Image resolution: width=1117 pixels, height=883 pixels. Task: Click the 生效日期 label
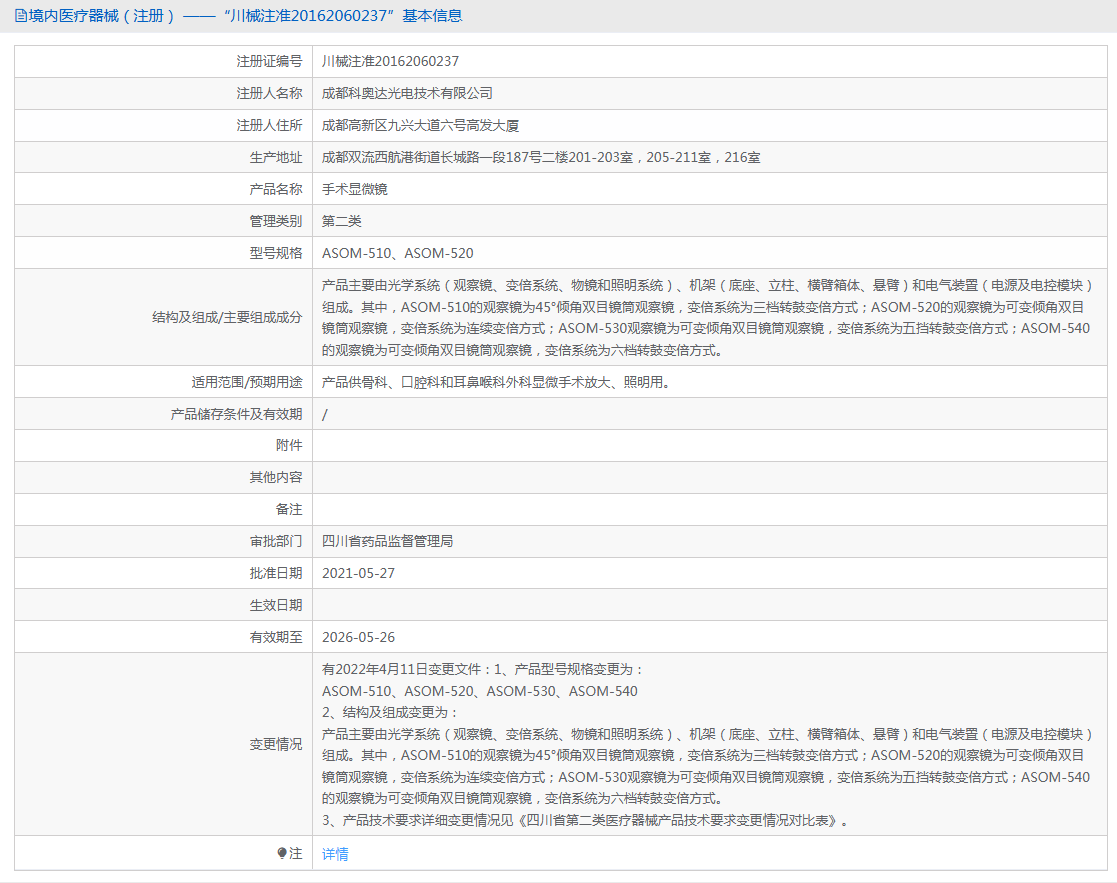pos(276,605)
